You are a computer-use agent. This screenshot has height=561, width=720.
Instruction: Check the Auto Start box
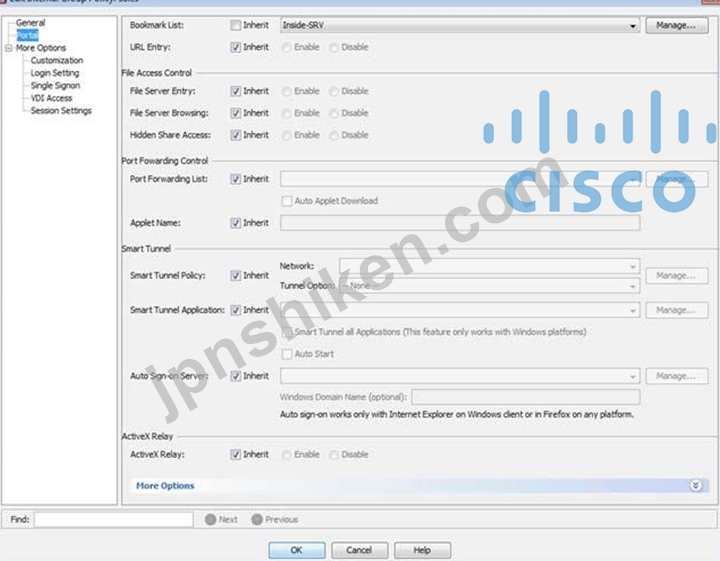[287, 354]
